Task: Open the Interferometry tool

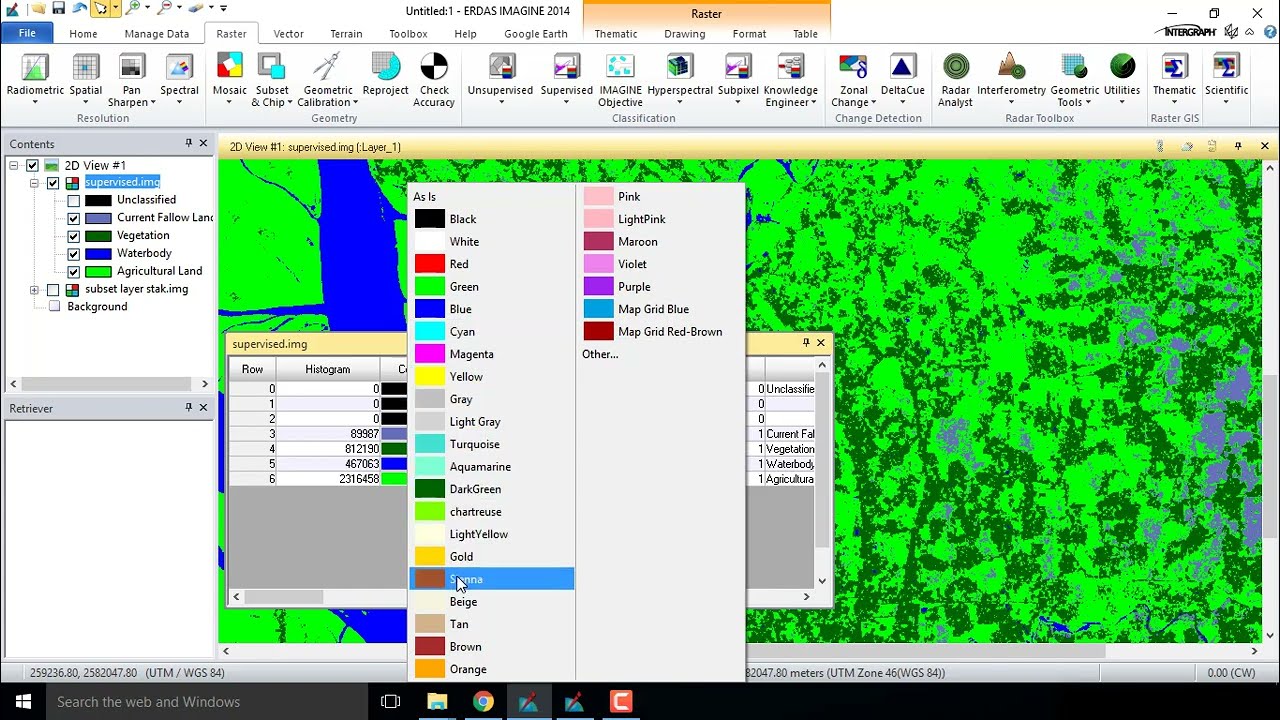Action: click(1011, 78)
